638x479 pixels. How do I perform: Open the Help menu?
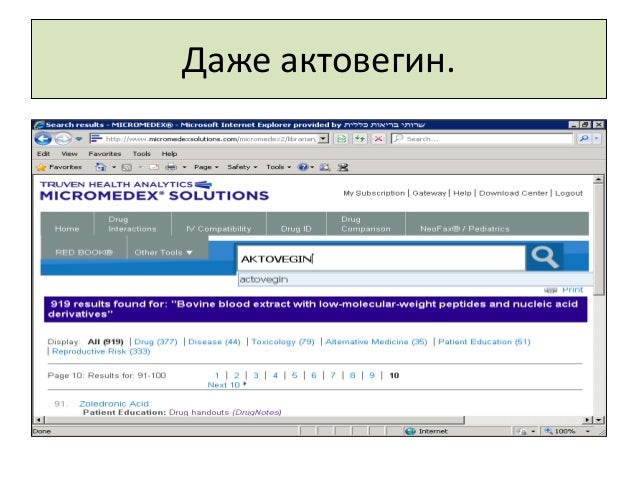(169, 153)
